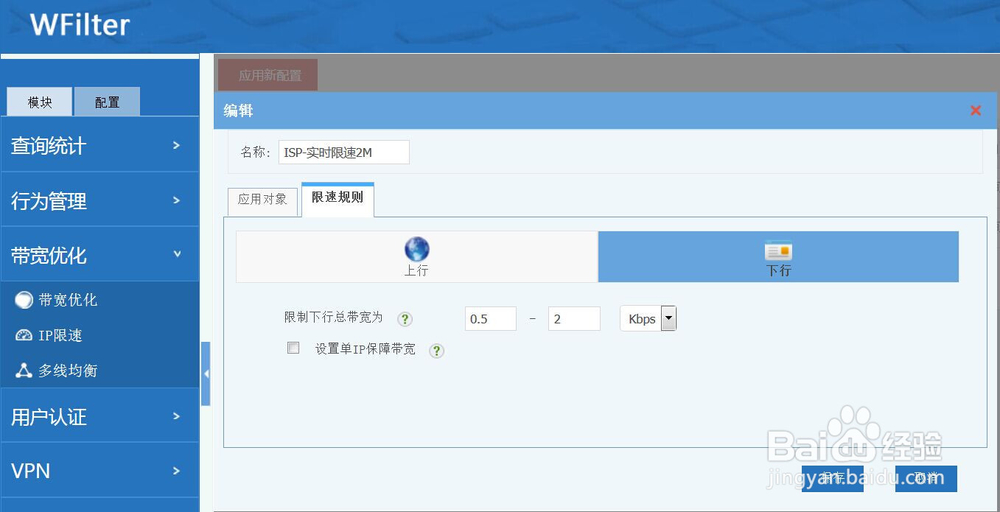Close the 编辑 dialog with red X
The width and height of the screenshot is (1000, 512).
(x=975, y=110)
